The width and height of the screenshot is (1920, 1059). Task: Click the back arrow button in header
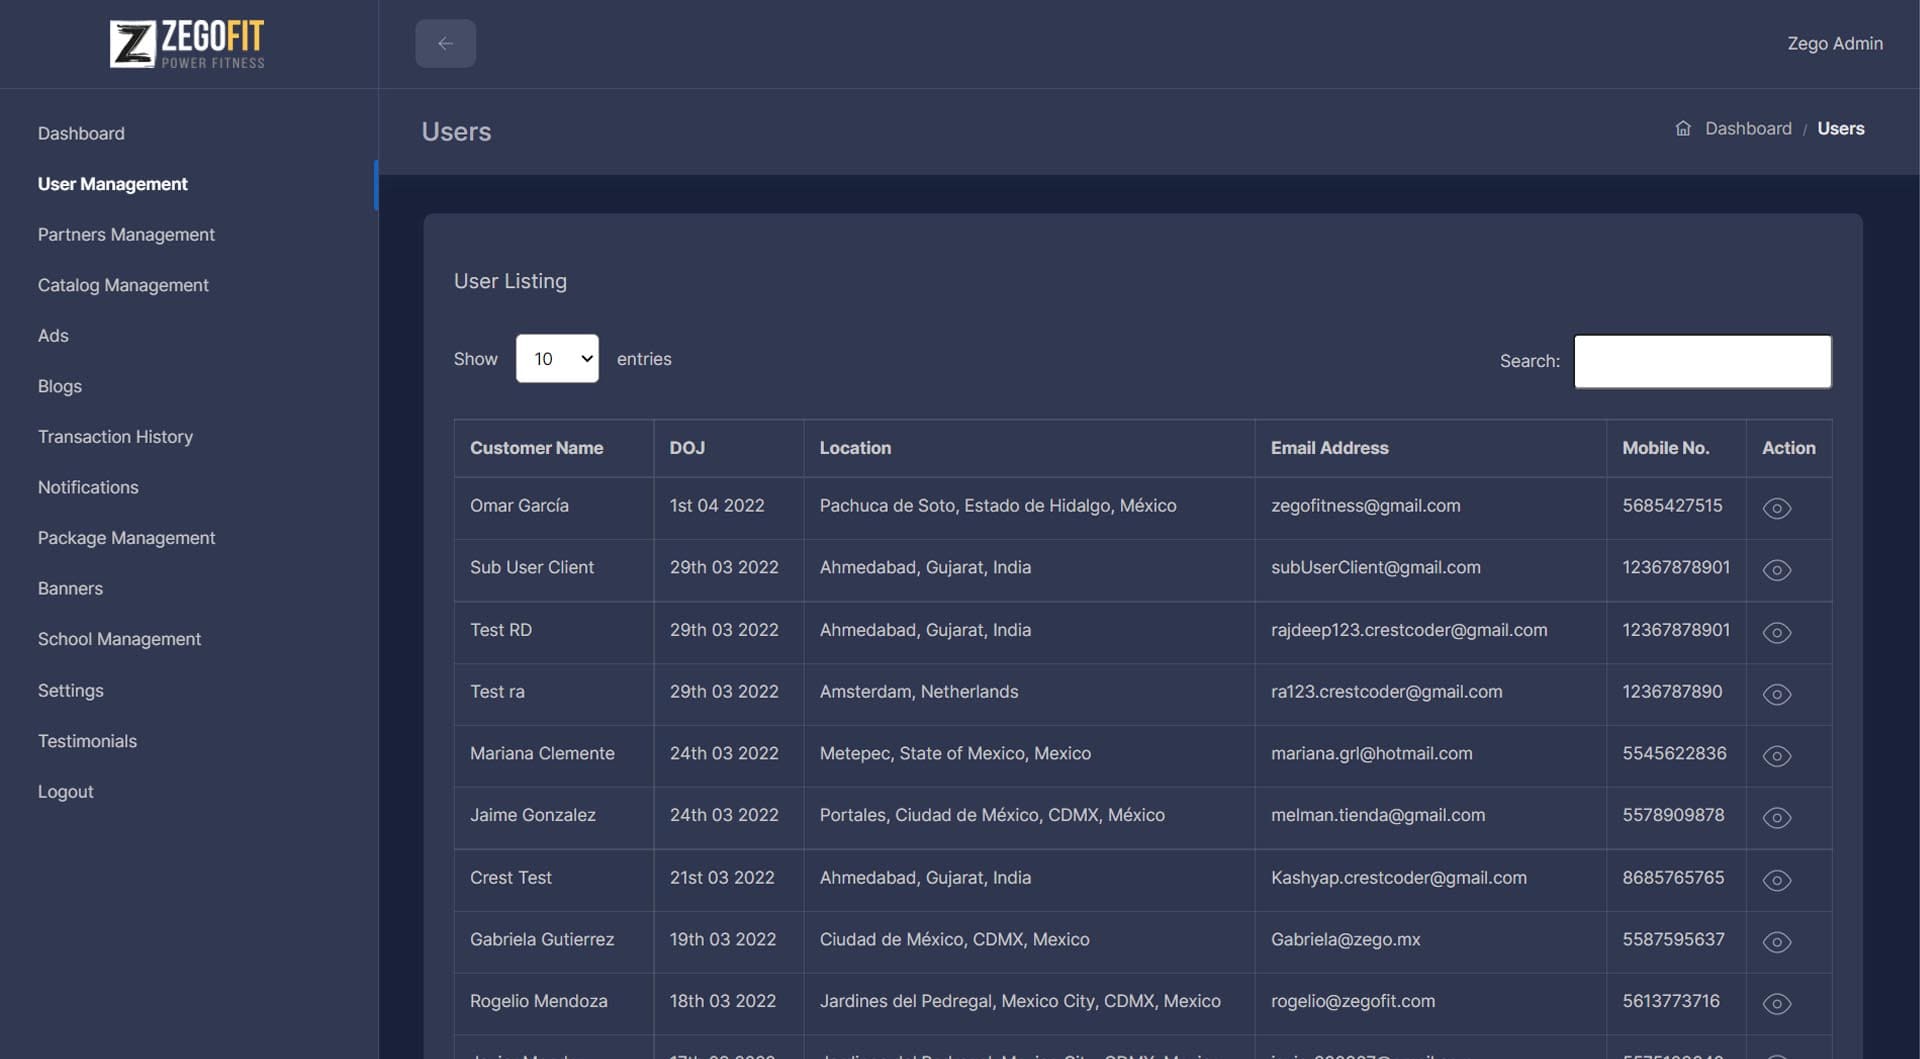click(x=445, y=44)
